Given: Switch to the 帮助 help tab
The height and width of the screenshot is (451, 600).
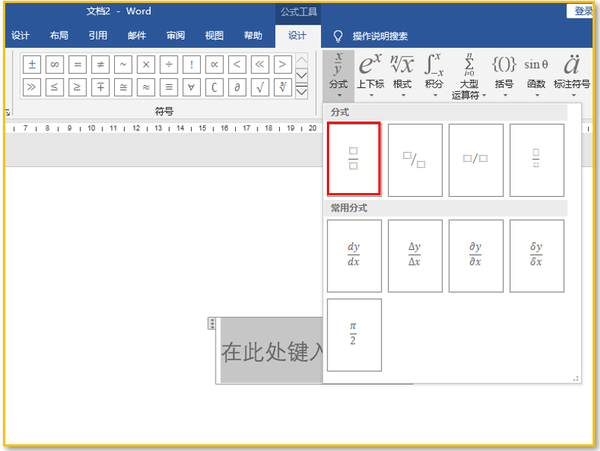Looking at the screenshot, I should coord(253,36).
